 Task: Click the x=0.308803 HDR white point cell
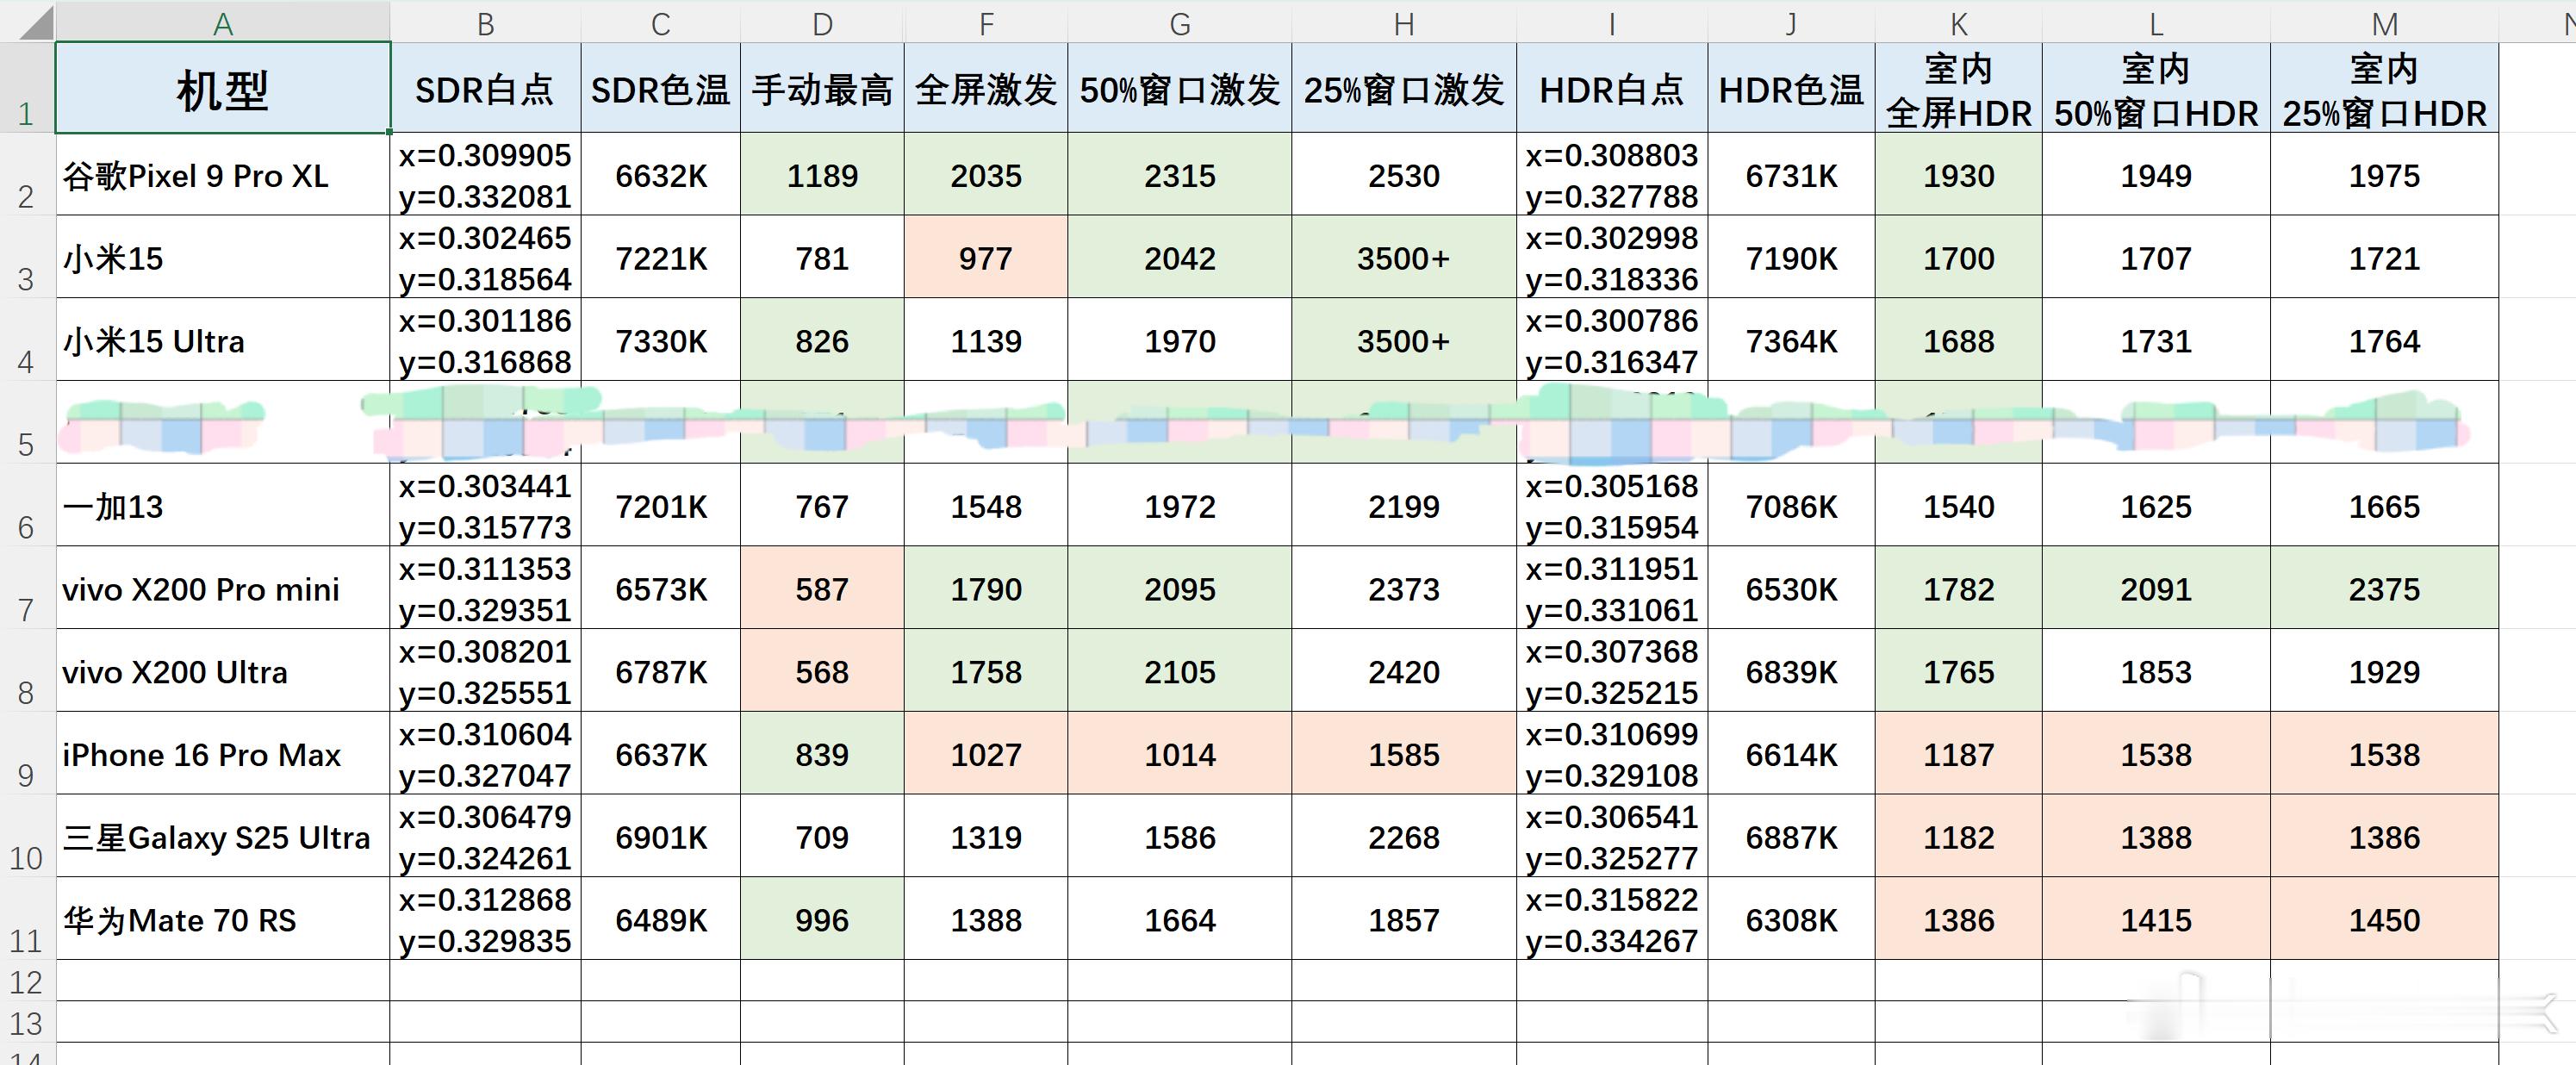click(1612, 175)
